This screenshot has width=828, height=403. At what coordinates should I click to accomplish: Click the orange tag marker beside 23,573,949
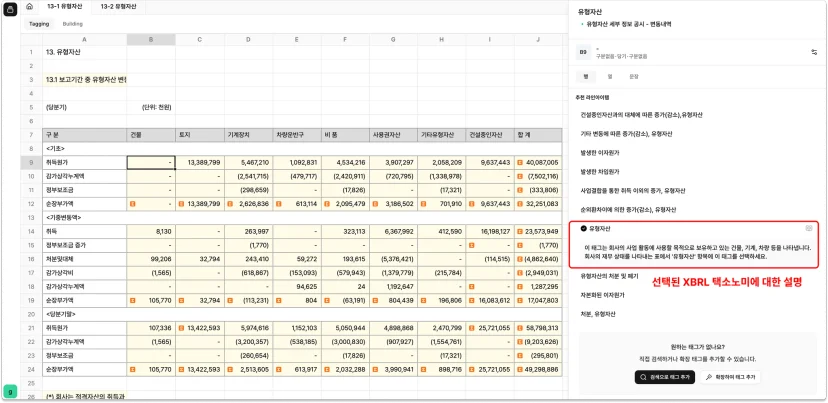(521, 231)
